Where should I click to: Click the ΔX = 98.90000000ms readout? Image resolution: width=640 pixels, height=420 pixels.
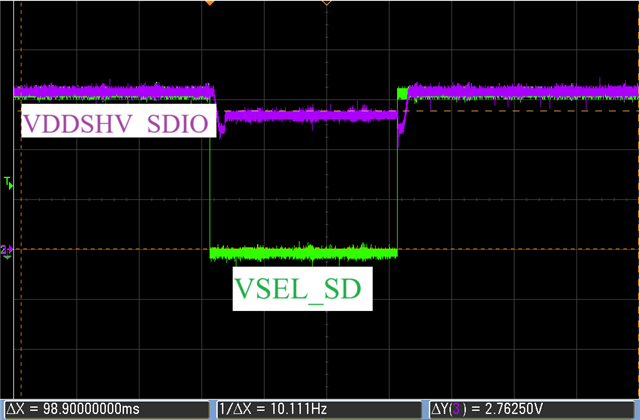(107, 409)
